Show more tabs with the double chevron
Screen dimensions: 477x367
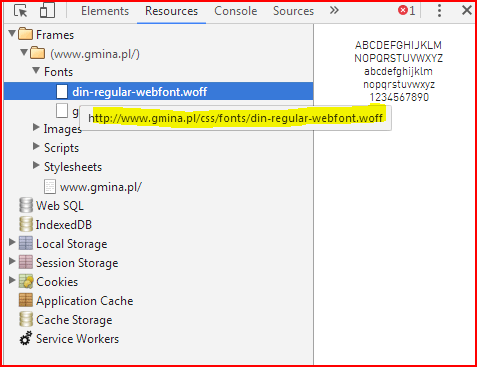[x=334, y=10]
